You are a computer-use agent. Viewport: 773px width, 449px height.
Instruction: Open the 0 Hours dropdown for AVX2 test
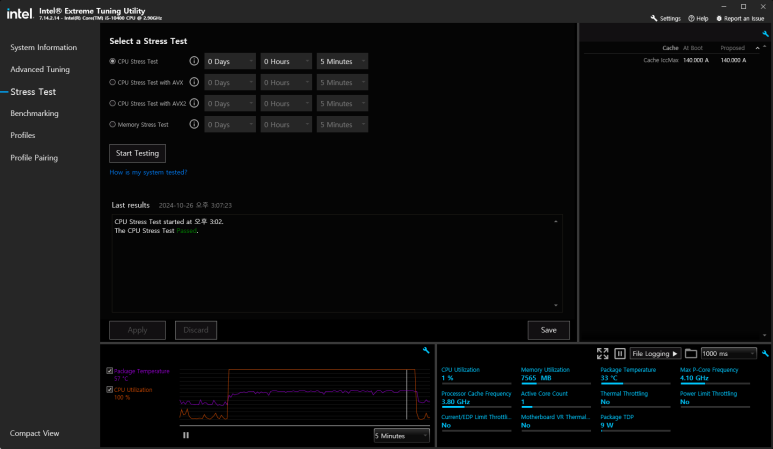point(286,104)
